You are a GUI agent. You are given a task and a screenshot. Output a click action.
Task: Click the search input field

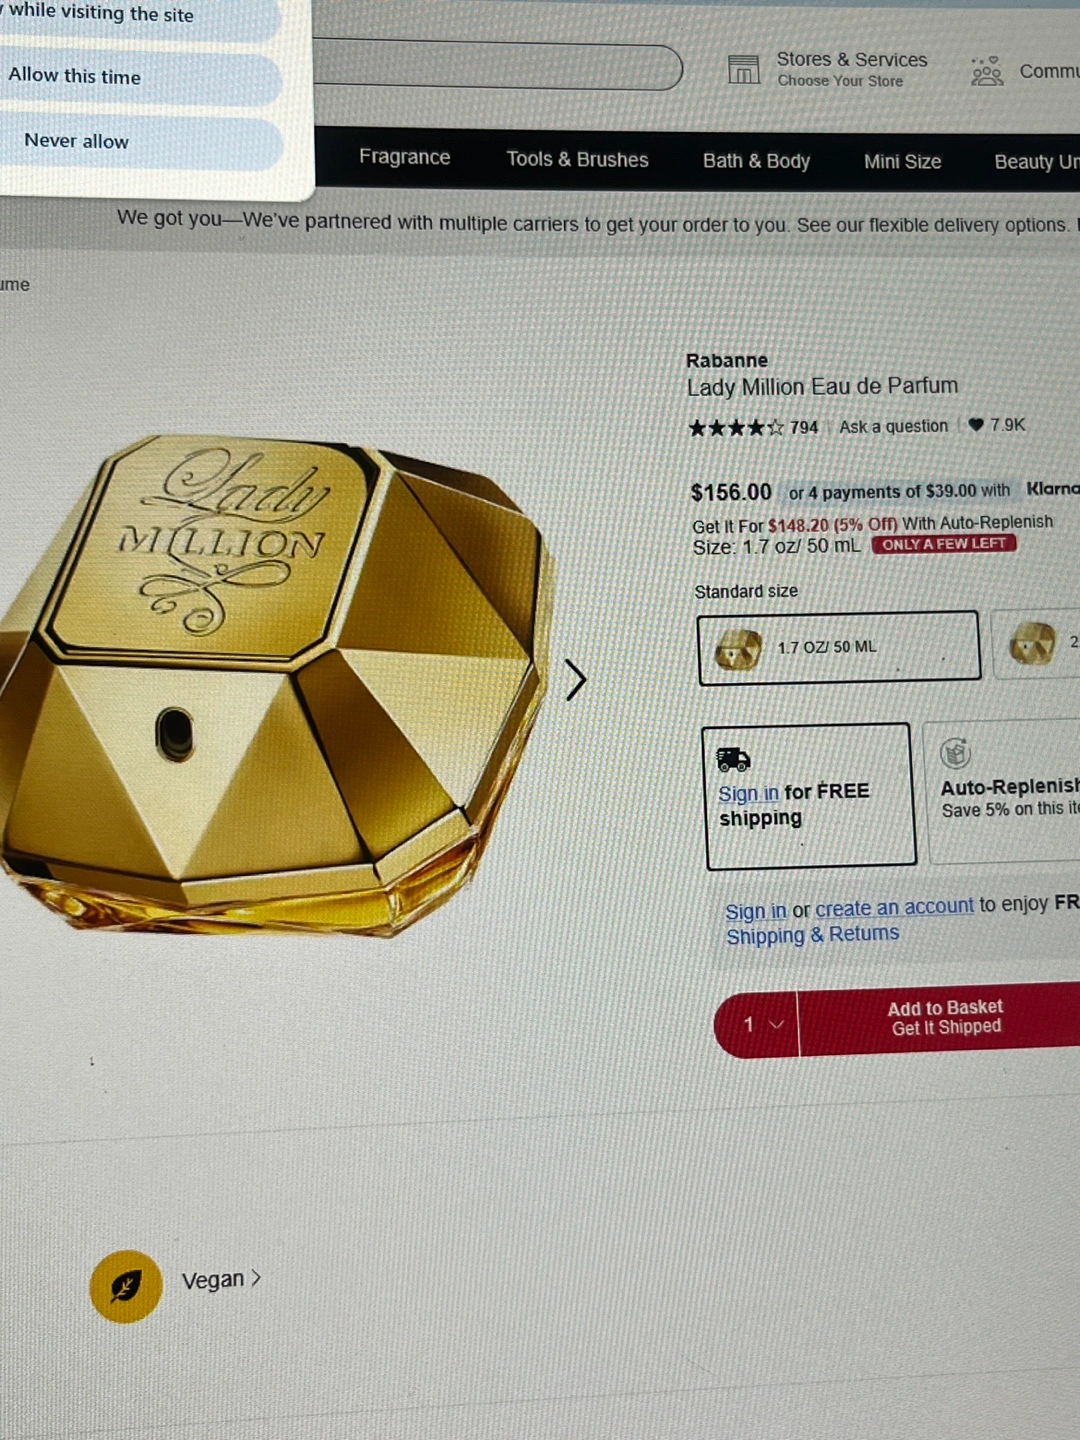[x=498, y=66]
